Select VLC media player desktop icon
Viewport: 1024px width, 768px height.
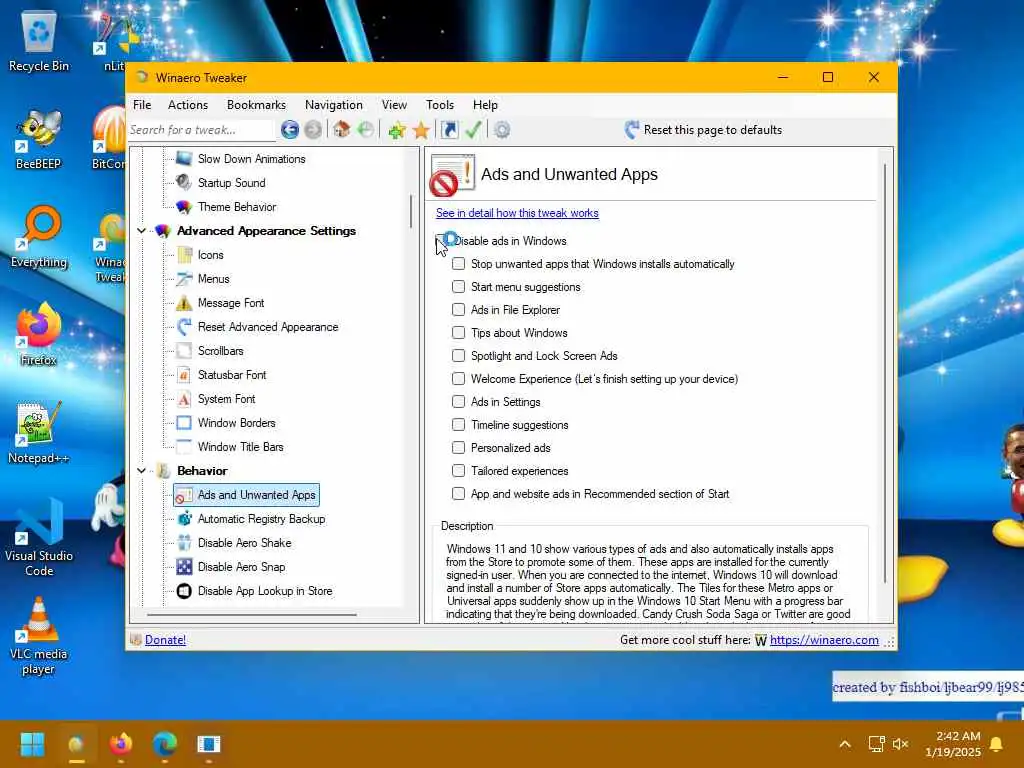click(39, 636)
